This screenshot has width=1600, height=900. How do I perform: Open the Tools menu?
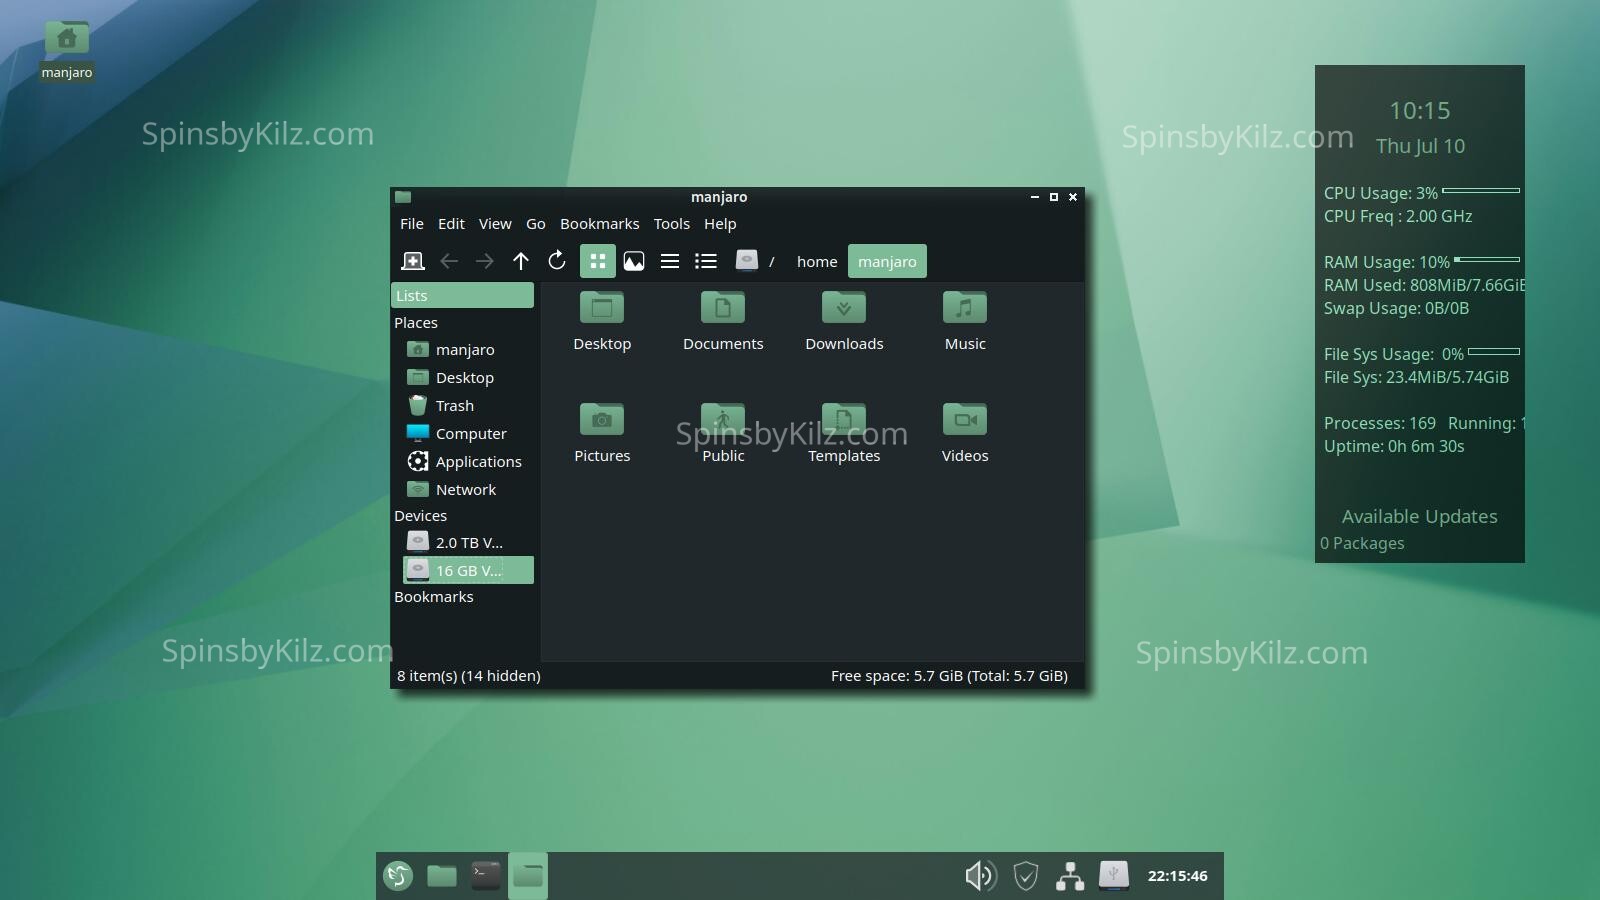coord(672,224)
